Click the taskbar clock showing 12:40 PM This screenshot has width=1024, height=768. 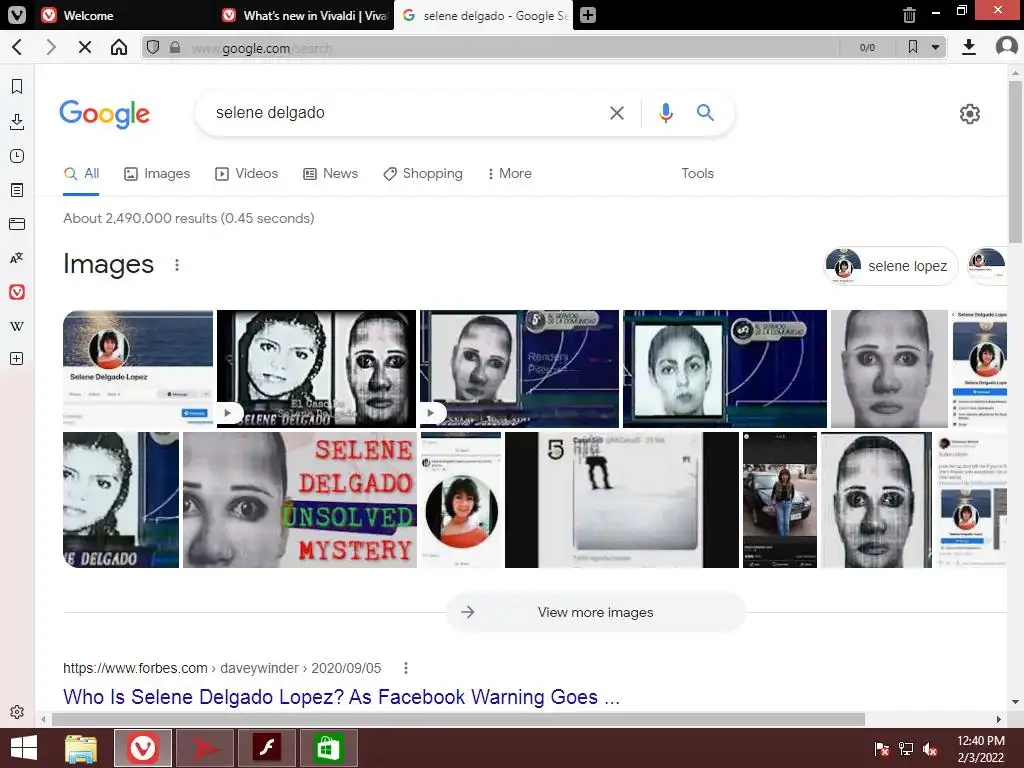pos(980,748)
